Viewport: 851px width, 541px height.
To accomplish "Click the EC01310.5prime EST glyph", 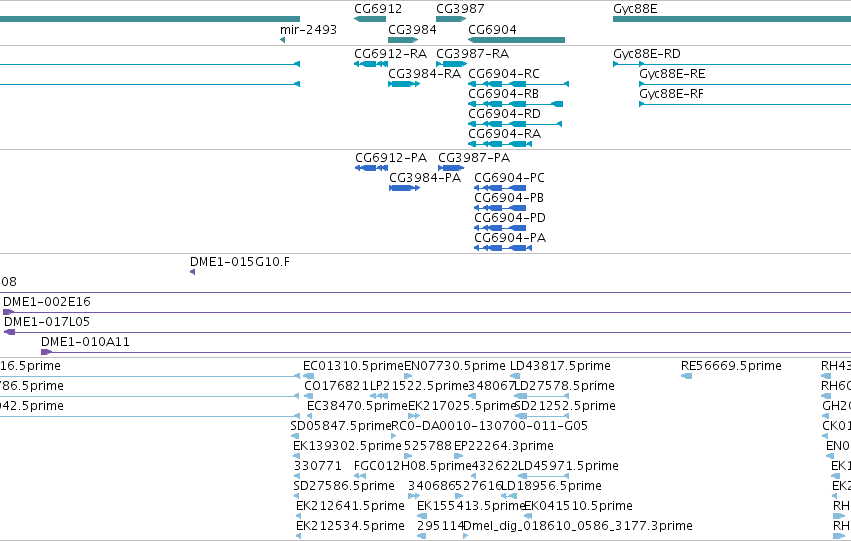I will pos(308,376).
